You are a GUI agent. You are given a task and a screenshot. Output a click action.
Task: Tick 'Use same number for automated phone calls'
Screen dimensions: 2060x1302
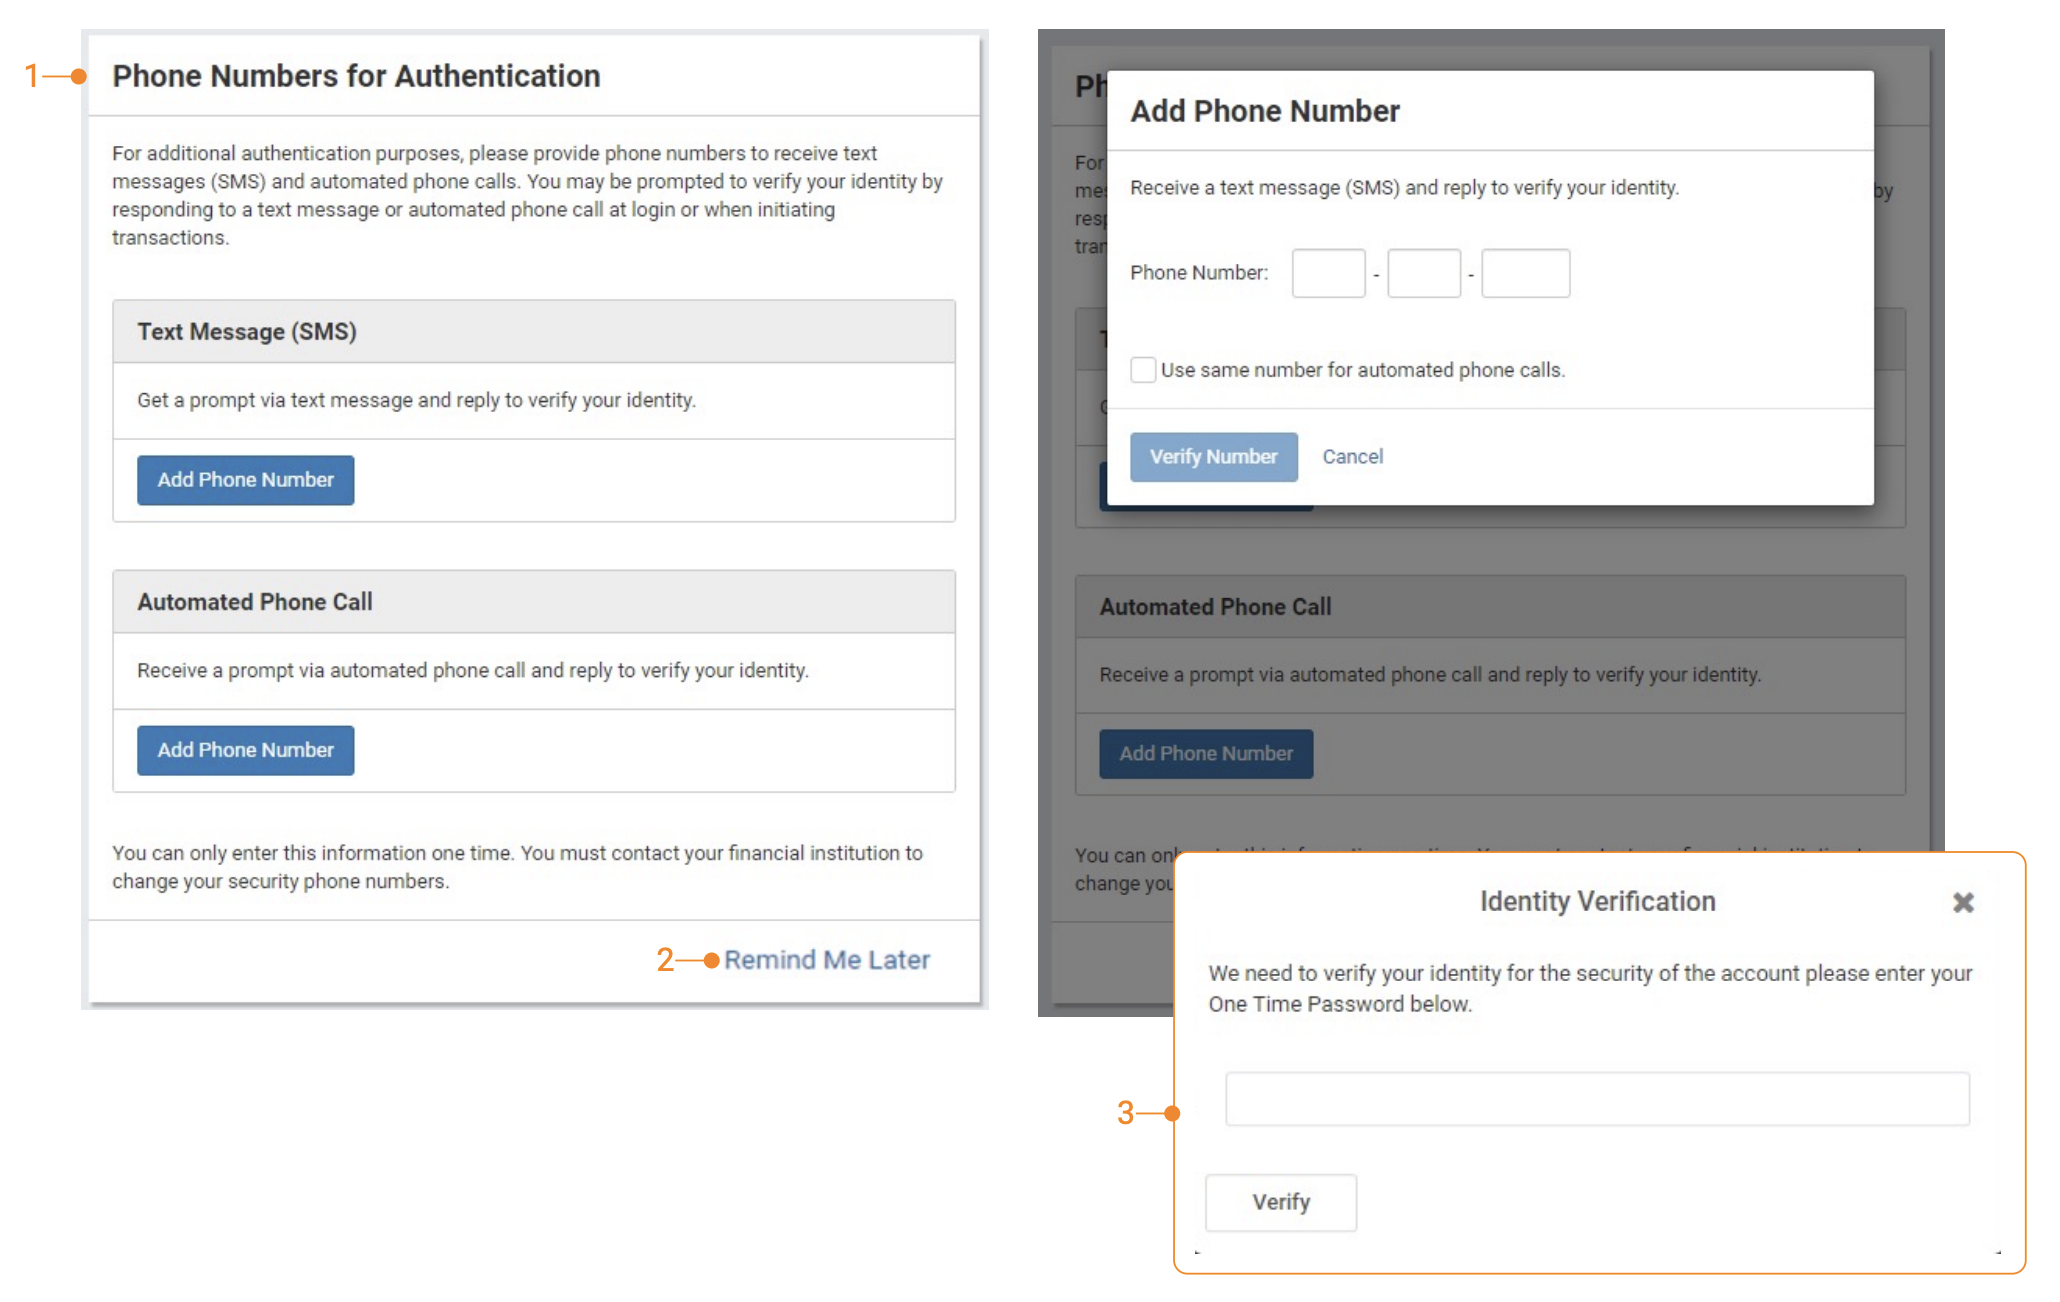[1143, 370]
